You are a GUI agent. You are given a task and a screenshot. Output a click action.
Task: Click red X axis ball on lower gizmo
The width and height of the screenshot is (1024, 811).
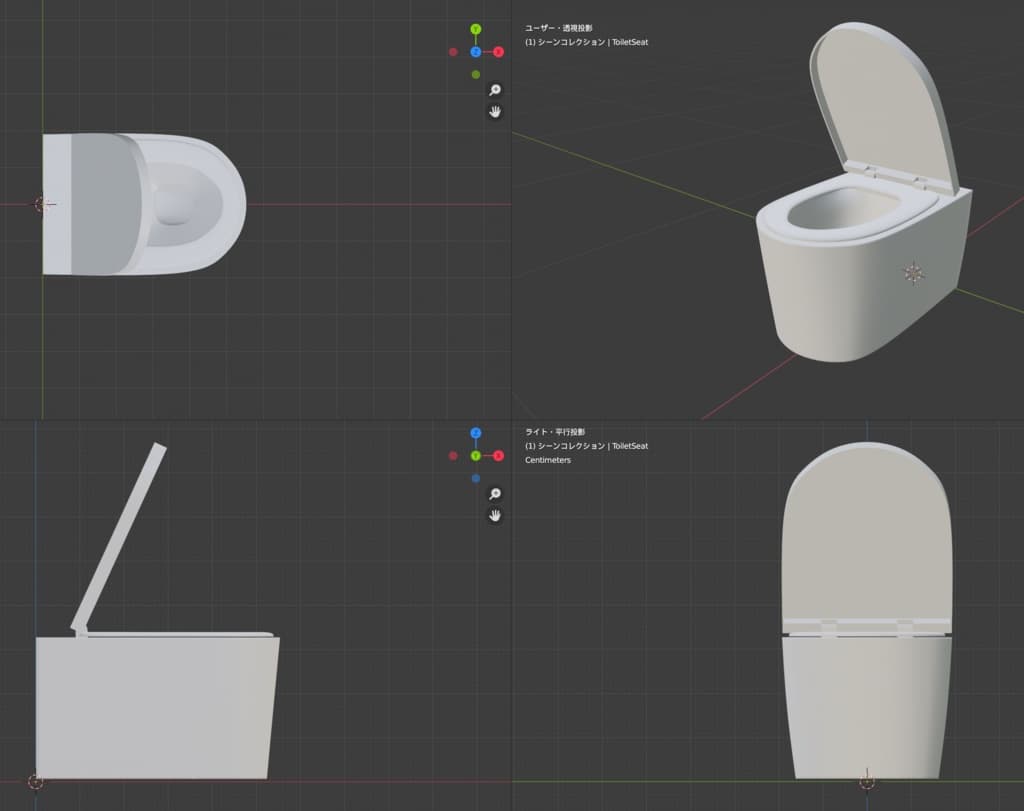coord(498,456)
